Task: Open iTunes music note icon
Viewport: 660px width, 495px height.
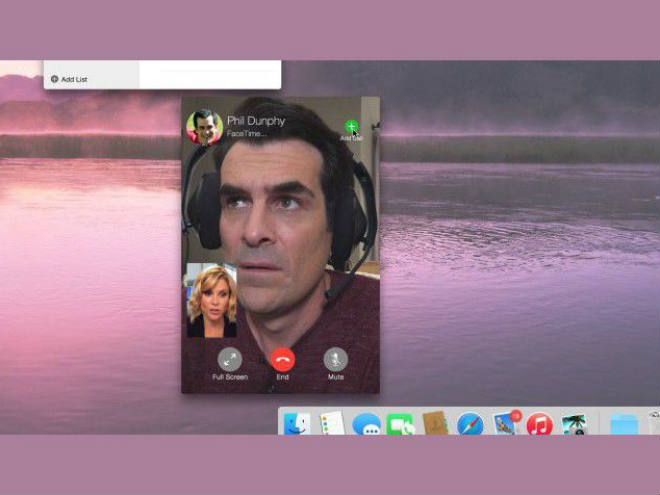Action: pos(540,425)
